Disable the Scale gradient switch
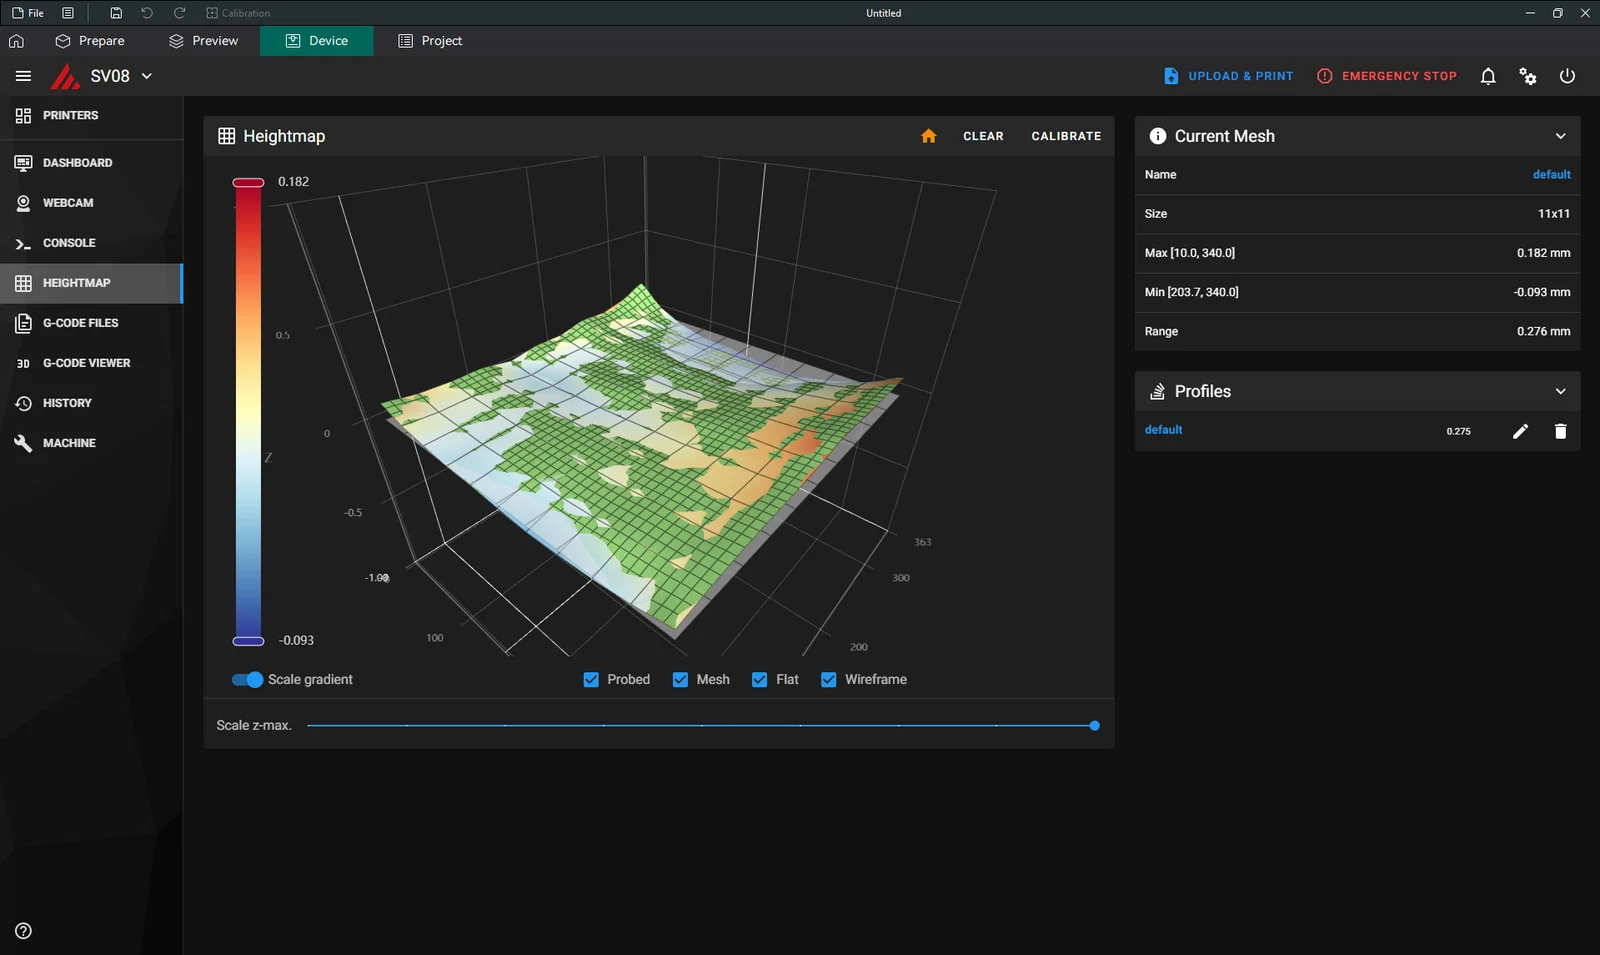 pos(247,680)
